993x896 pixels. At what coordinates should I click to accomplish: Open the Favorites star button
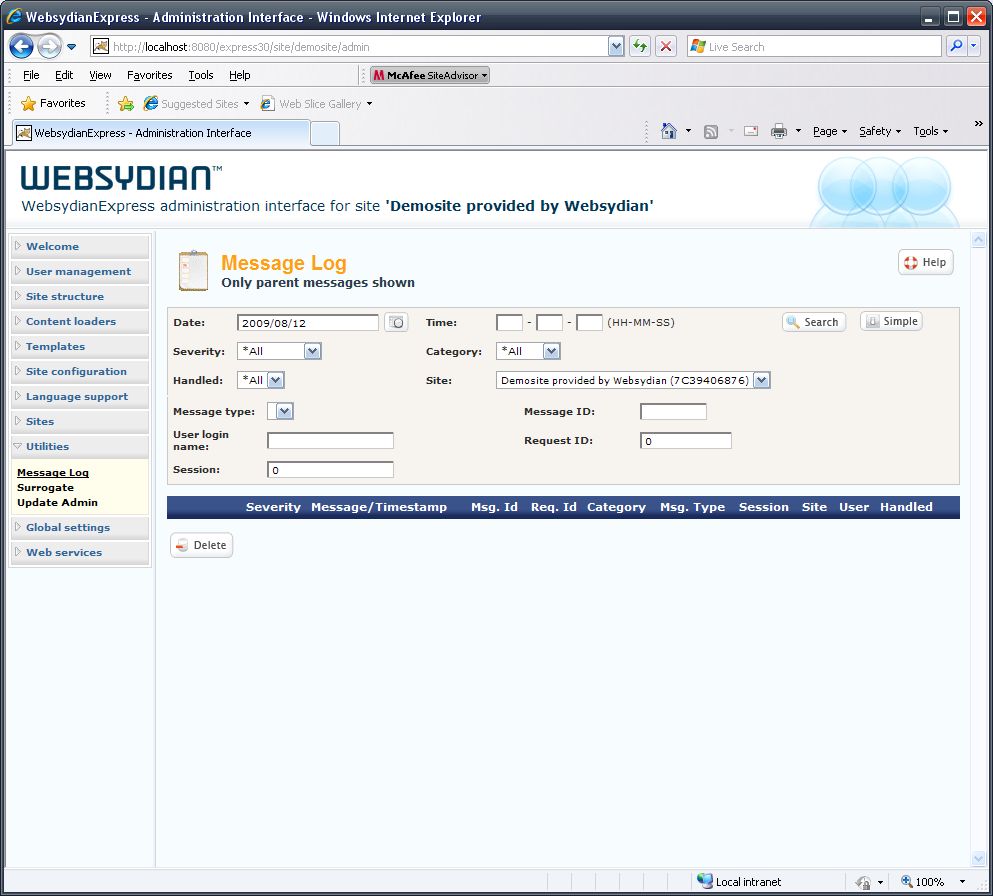[x=53, y=103]
